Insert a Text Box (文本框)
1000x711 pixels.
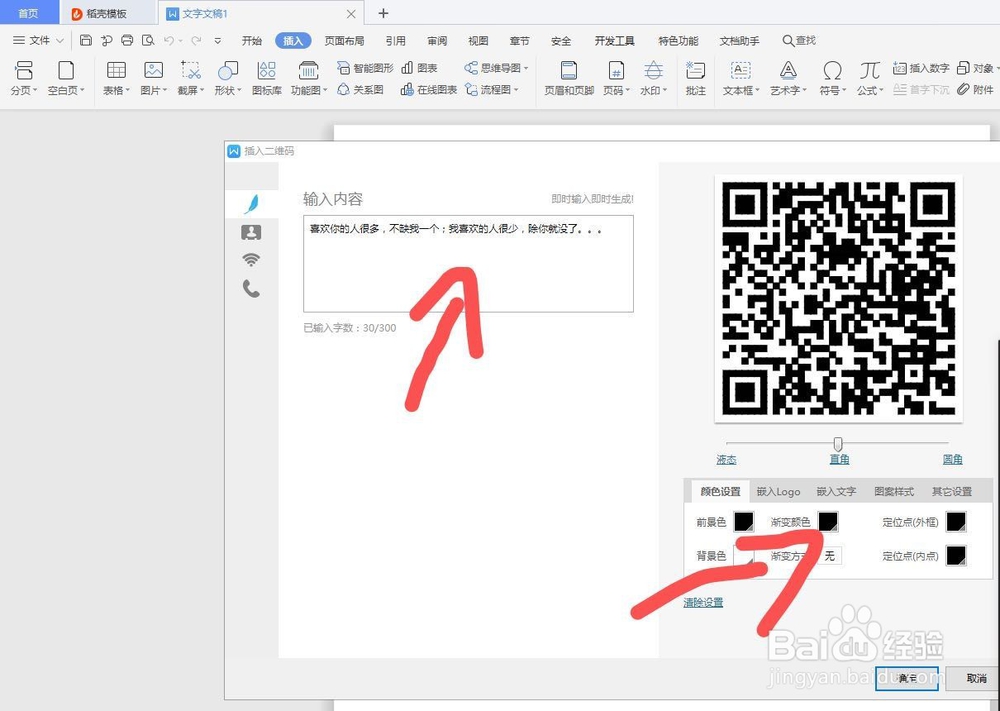coord(740,78)
